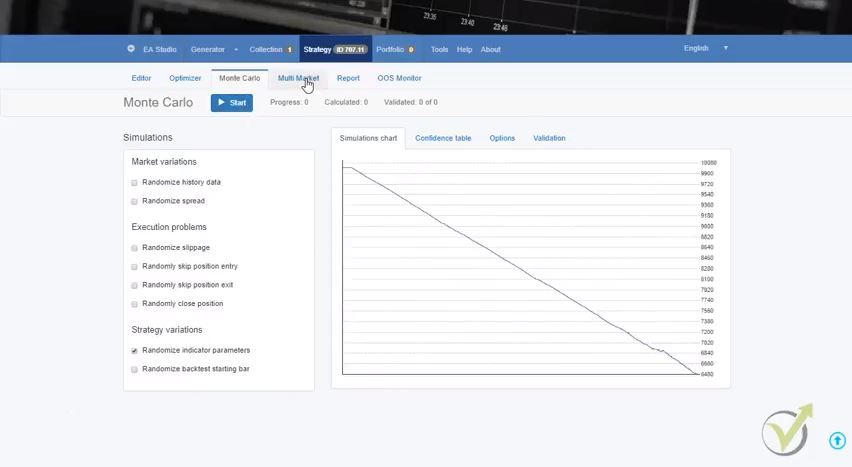Open the Collection menu
The width and height of the screenshot is (852, 467).
tap(271, 49)
